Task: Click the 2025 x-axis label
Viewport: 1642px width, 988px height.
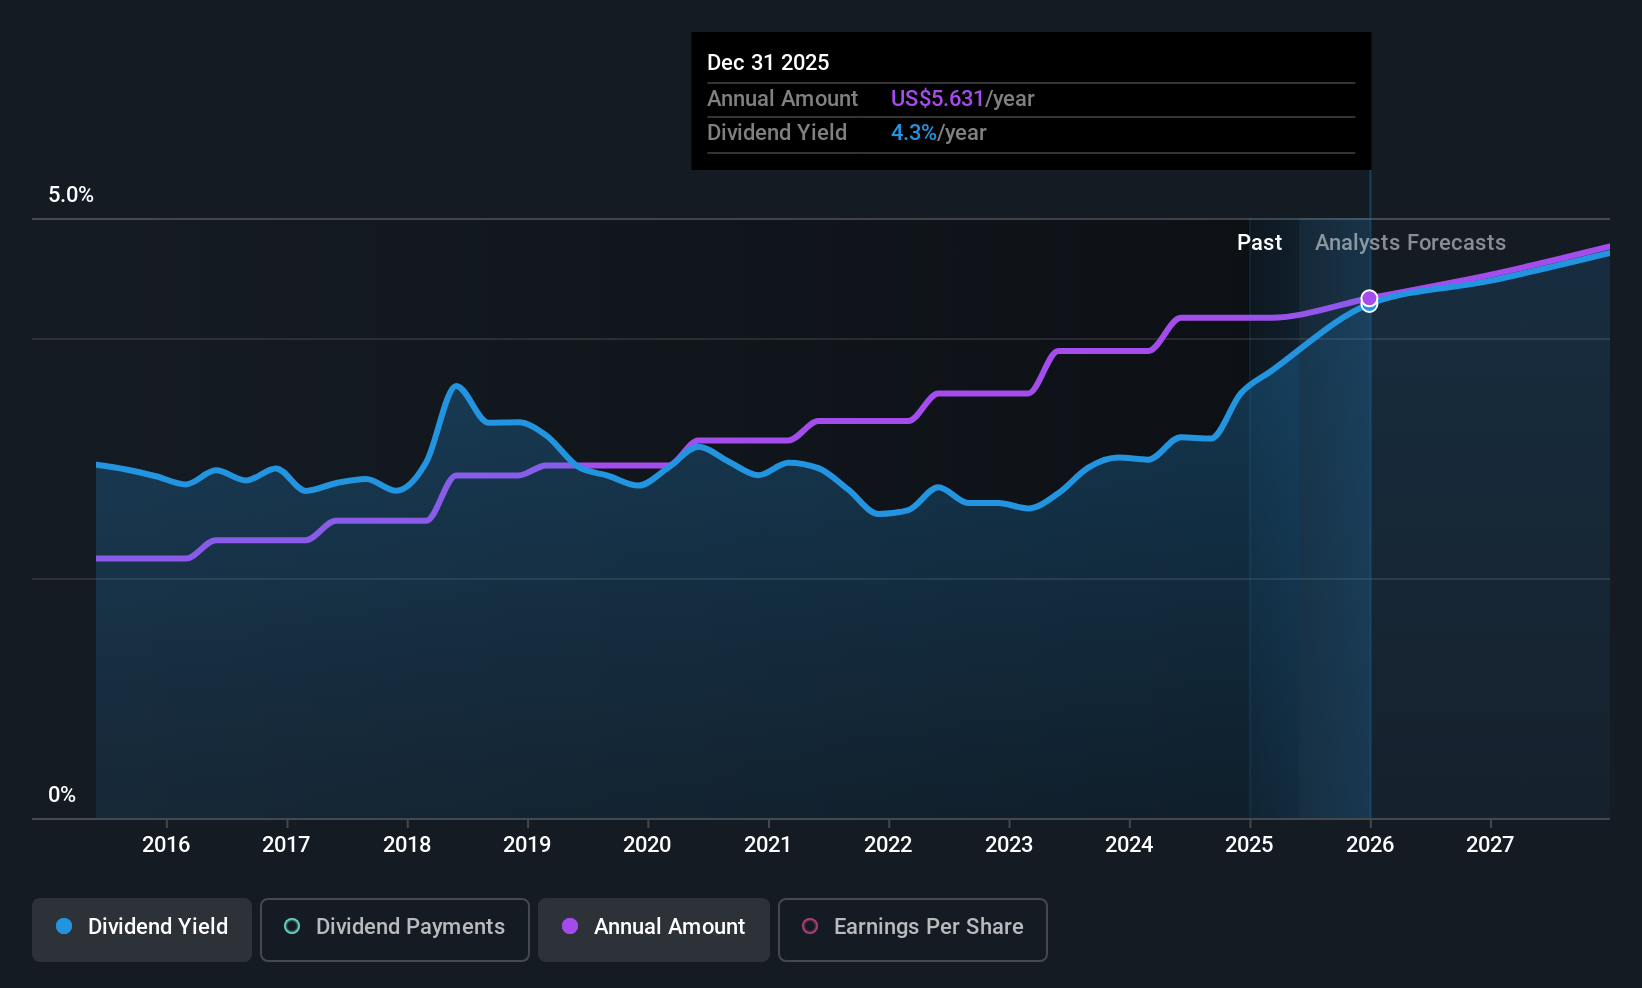Action: coord(1249,844)
